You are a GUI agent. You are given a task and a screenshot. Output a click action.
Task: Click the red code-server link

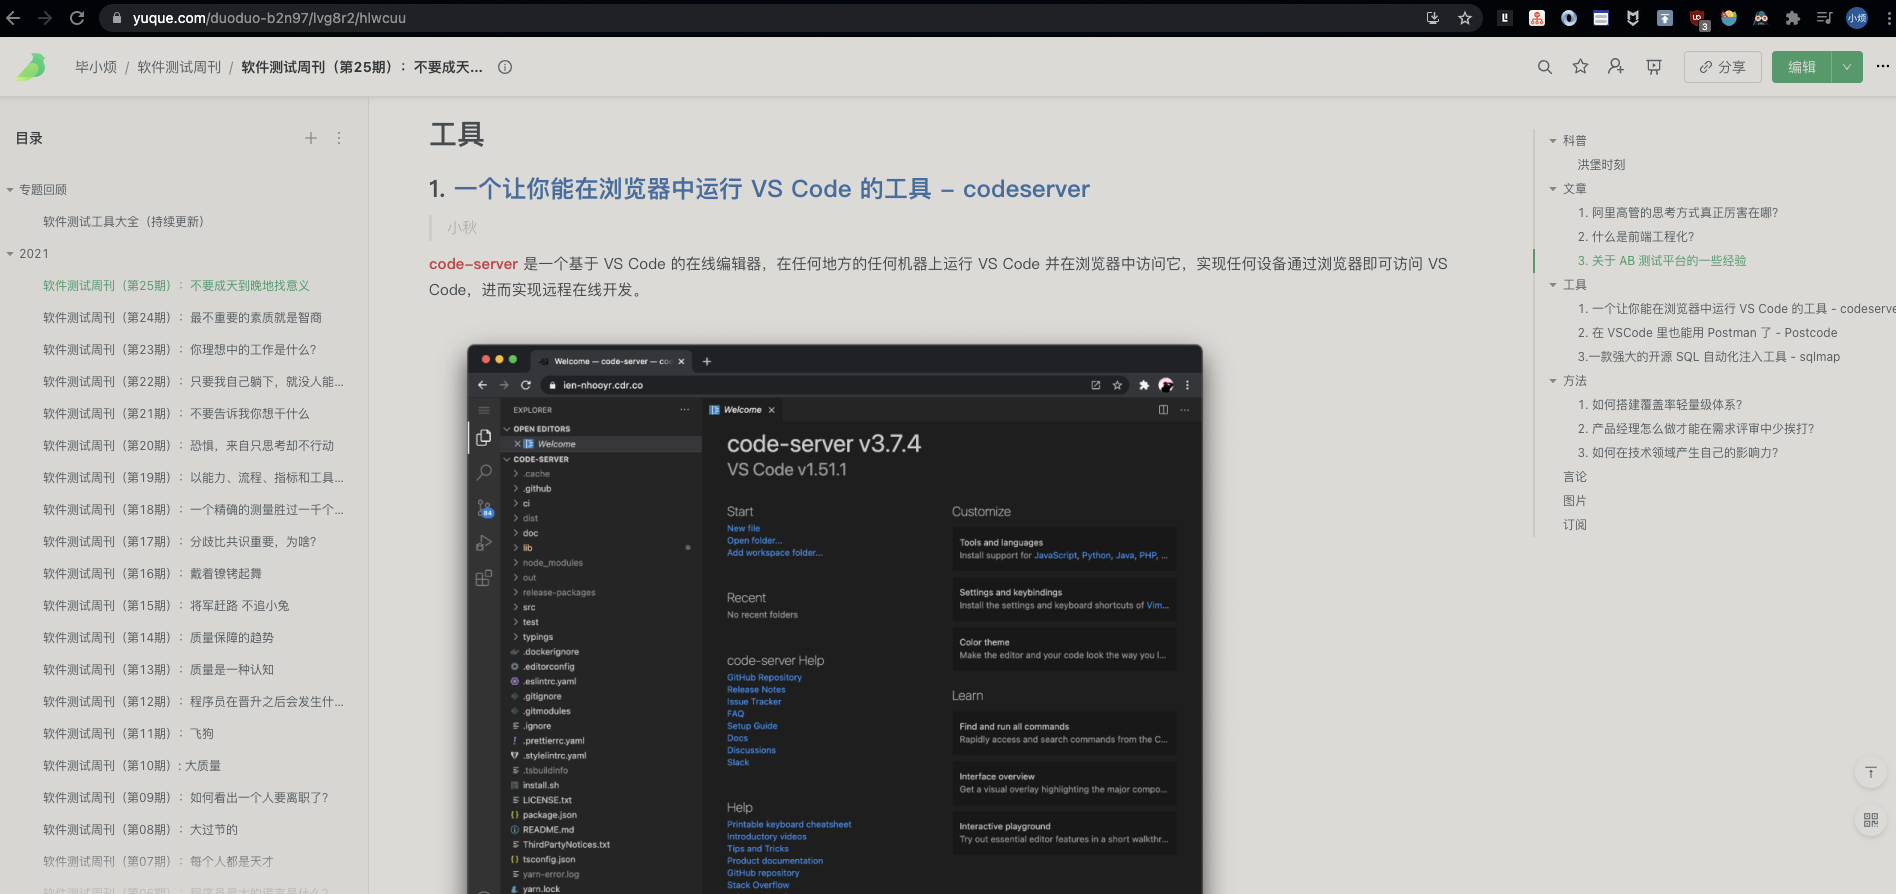point(473,264)
